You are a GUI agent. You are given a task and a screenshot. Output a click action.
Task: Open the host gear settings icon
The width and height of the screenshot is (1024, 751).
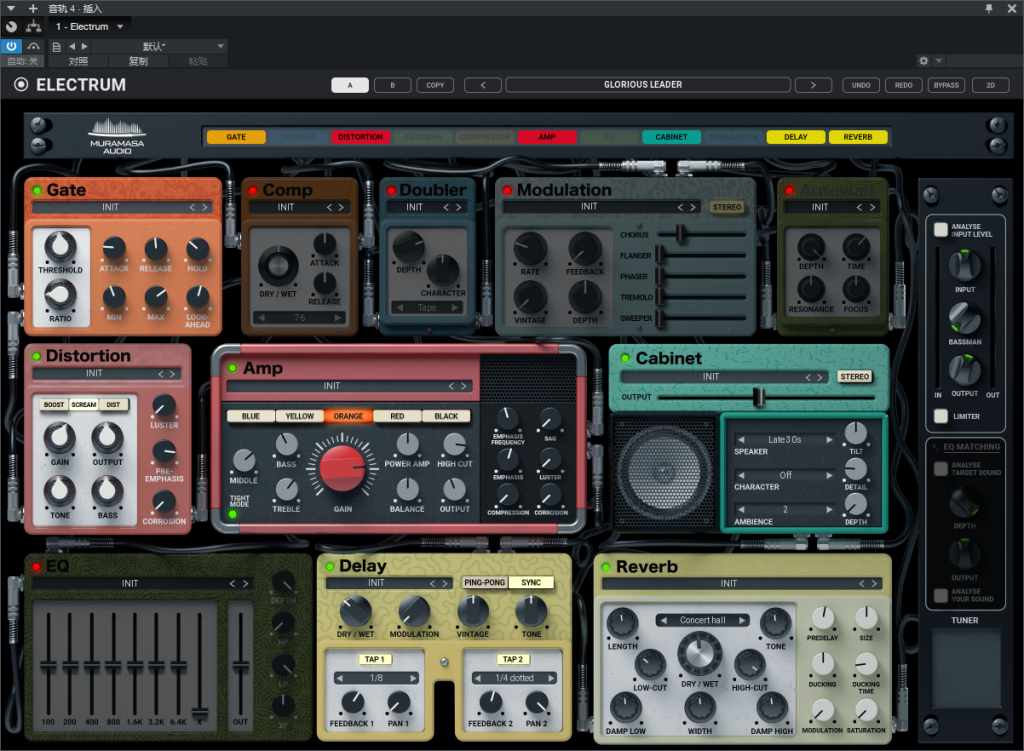pyautogui.click(x=923, y=61)
